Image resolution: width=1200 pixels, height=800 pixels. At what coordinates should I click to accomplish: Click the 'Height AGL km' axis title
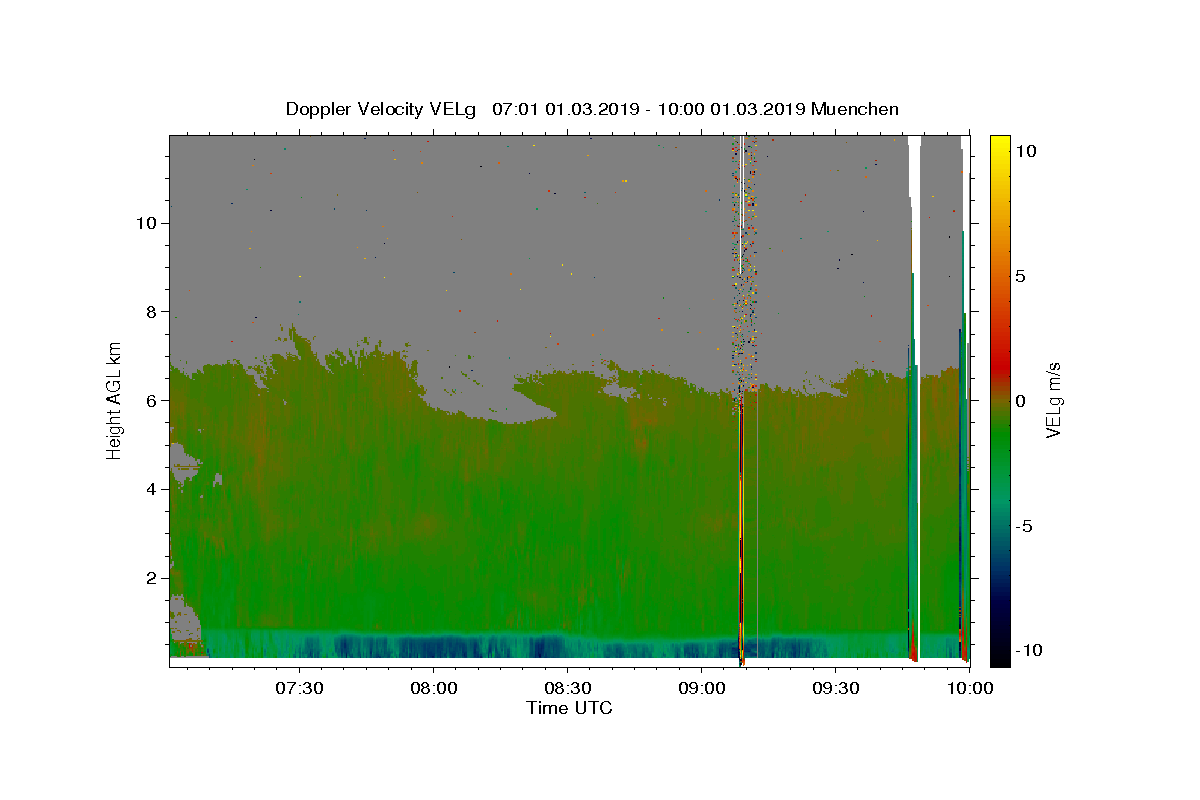[x=114, y=401]
